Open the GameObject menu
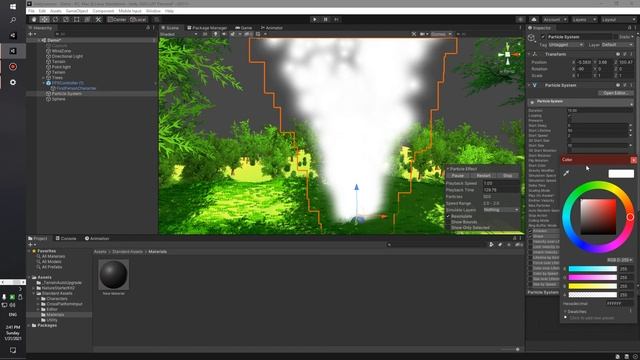This screenshot has height=360, width=640. pyautogui.click(x=77, y=11)
